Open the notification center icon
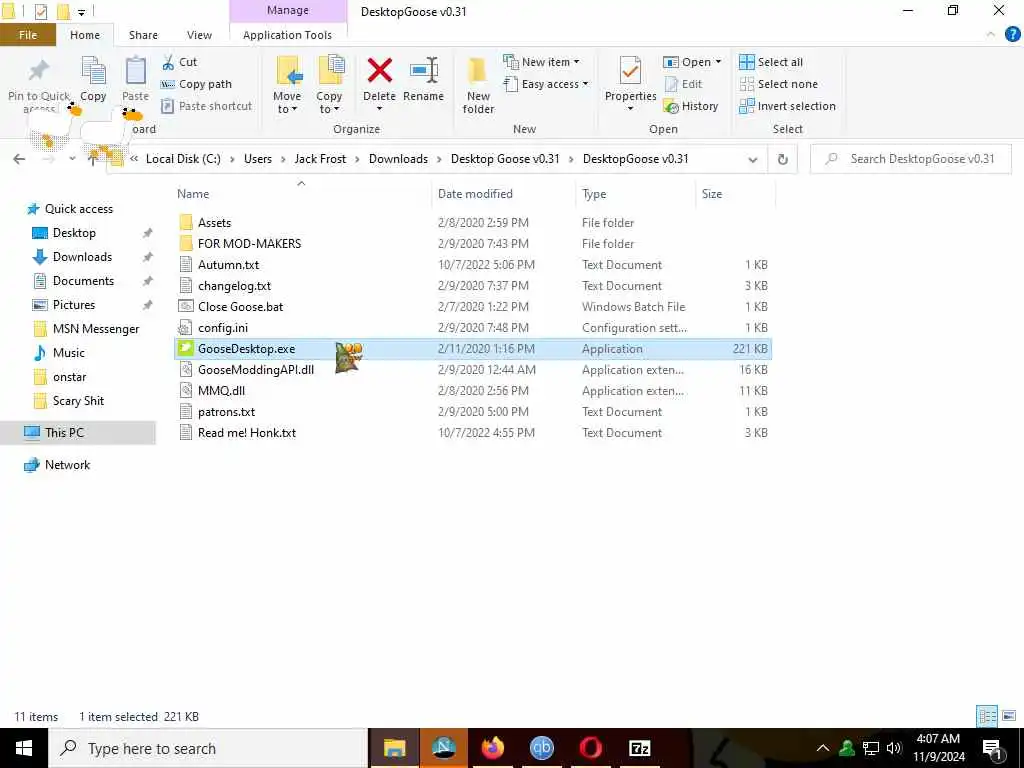Viewport: 1024px width, 768px height. pyautogui.click(x=991, y=748)
